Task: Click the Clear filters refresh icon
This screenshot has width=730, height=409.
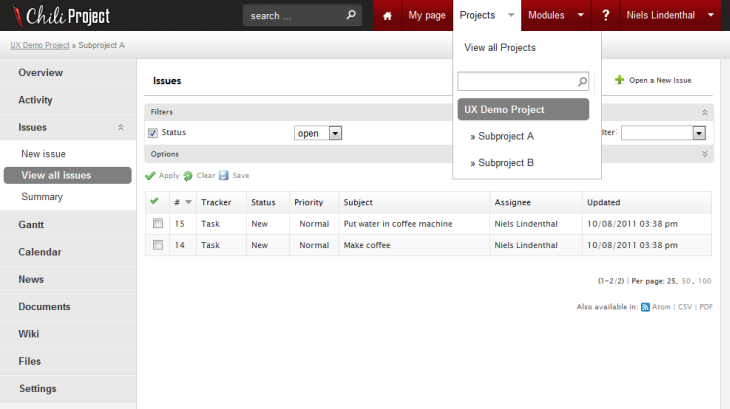Action: tap(188, 175)
